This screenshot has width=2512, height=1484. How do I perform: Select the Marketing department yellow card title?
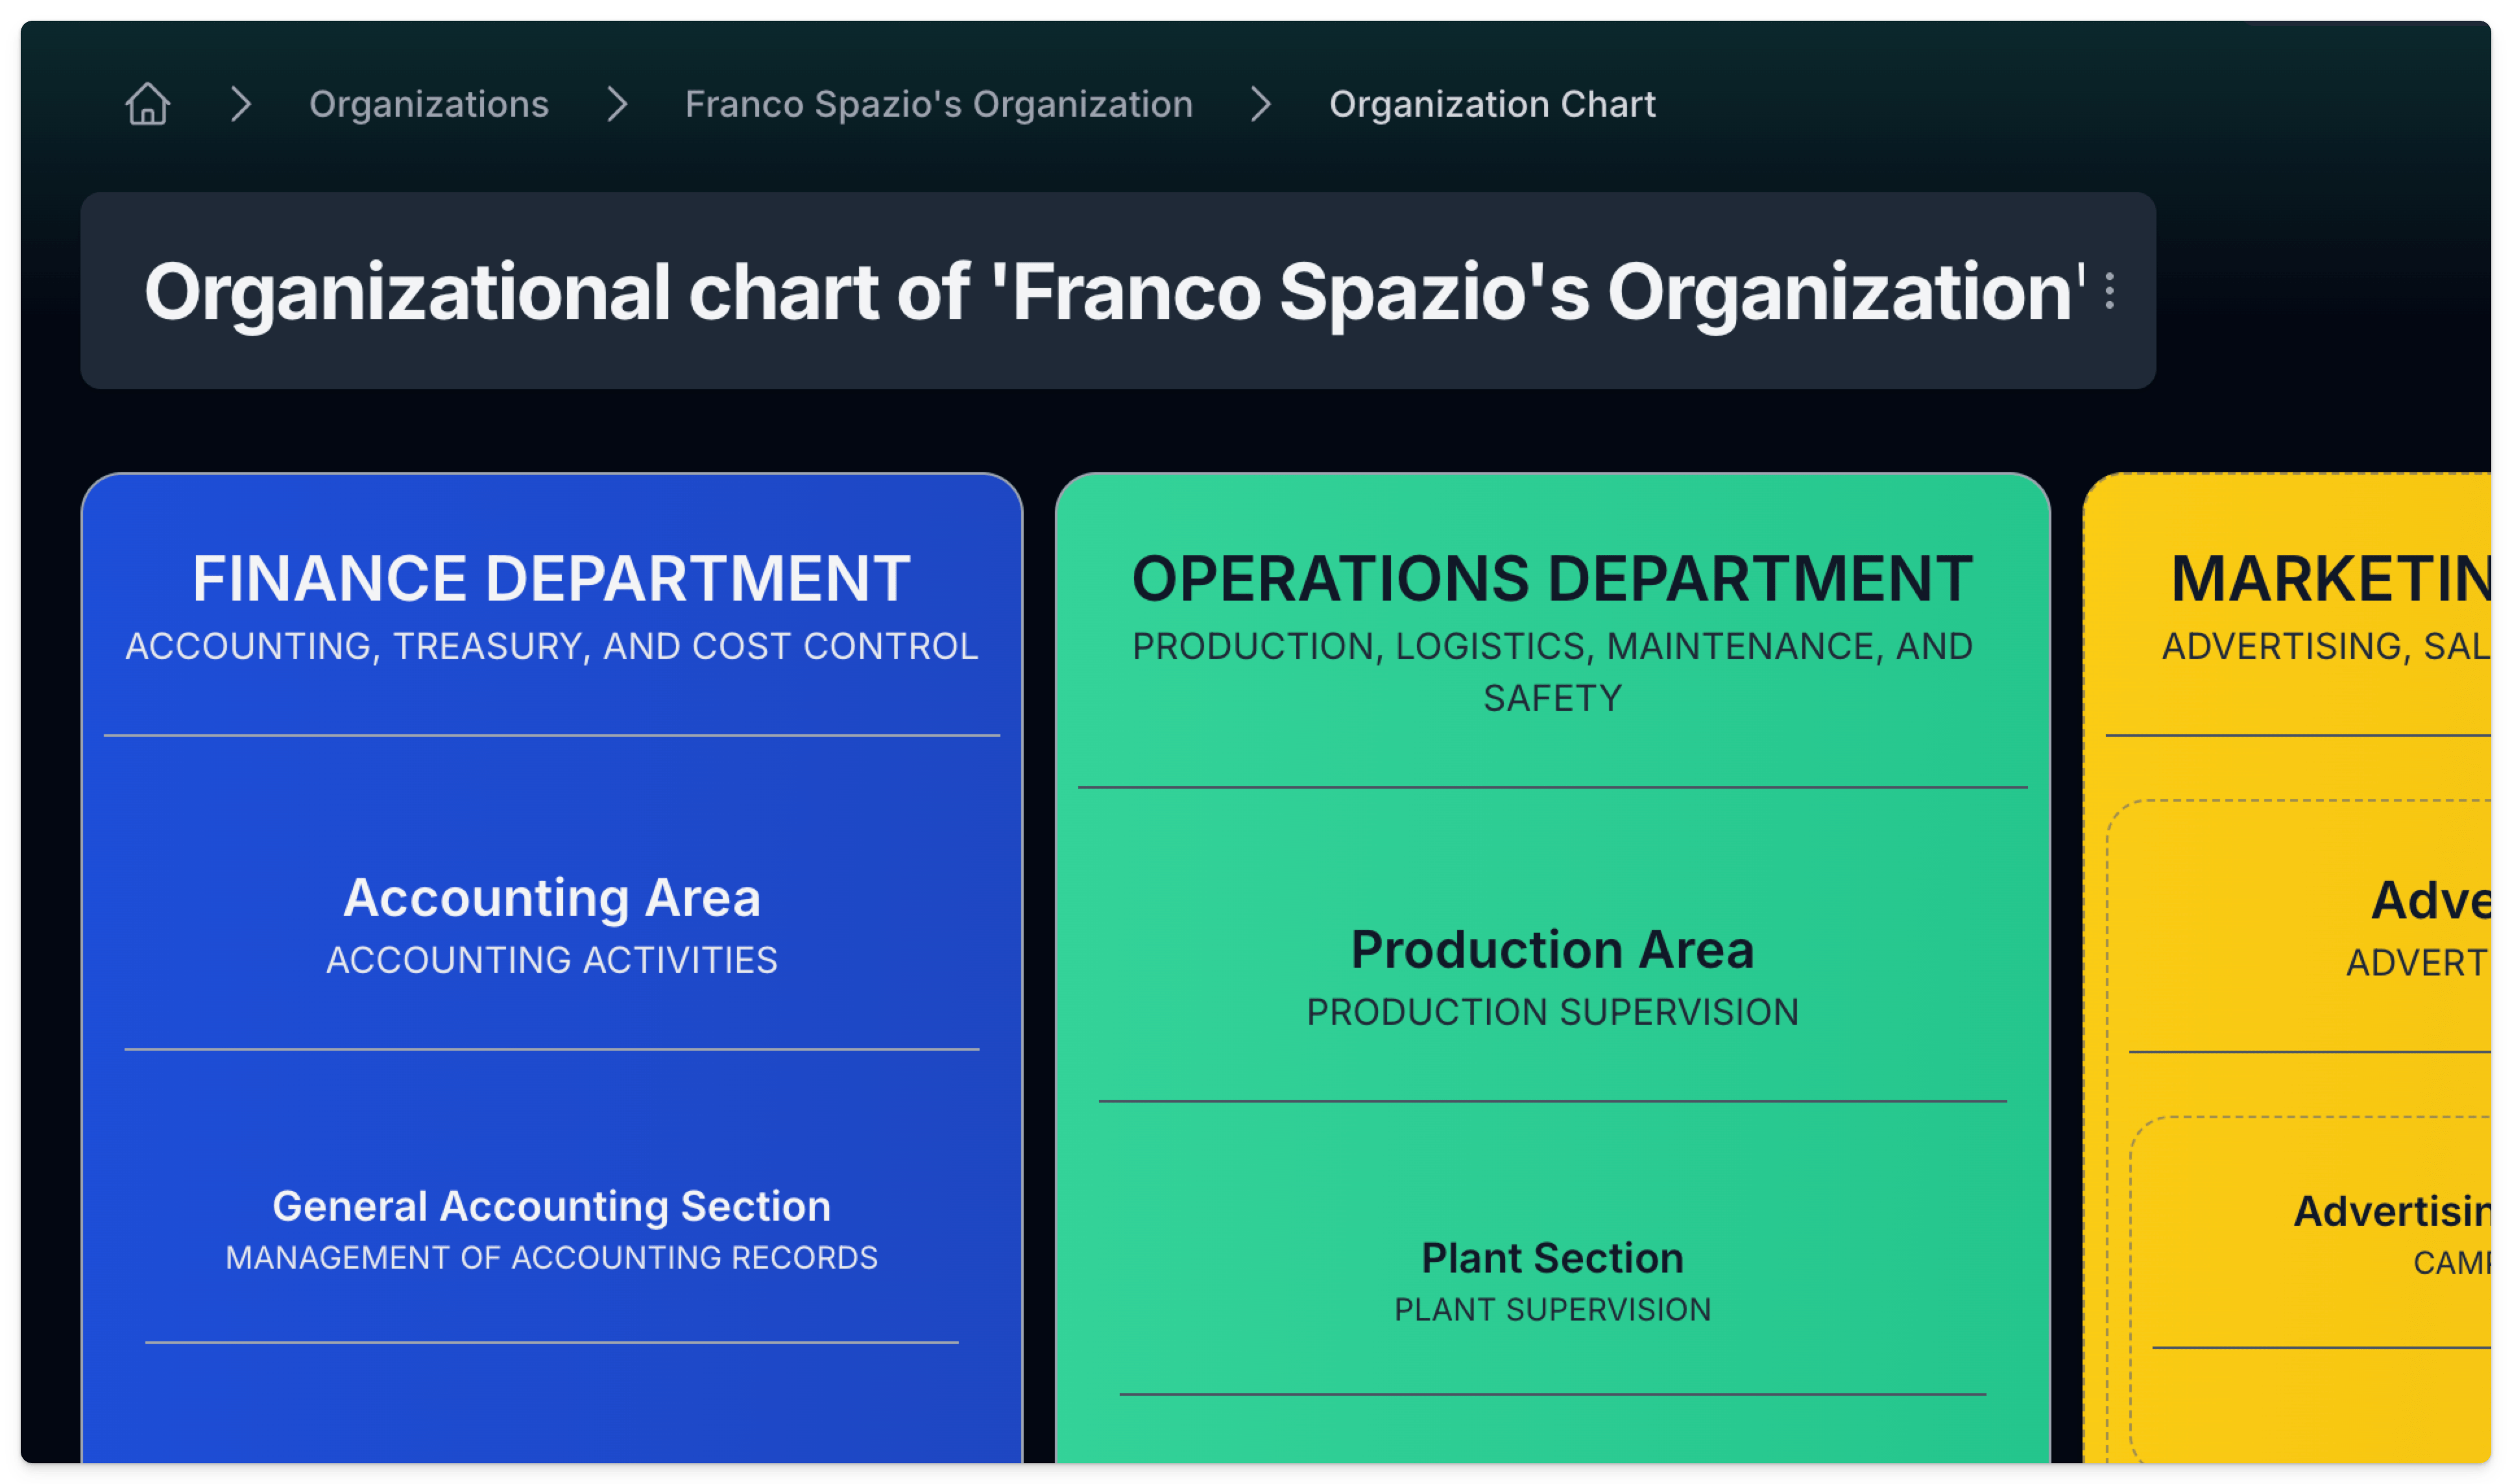pos(2330,579)
